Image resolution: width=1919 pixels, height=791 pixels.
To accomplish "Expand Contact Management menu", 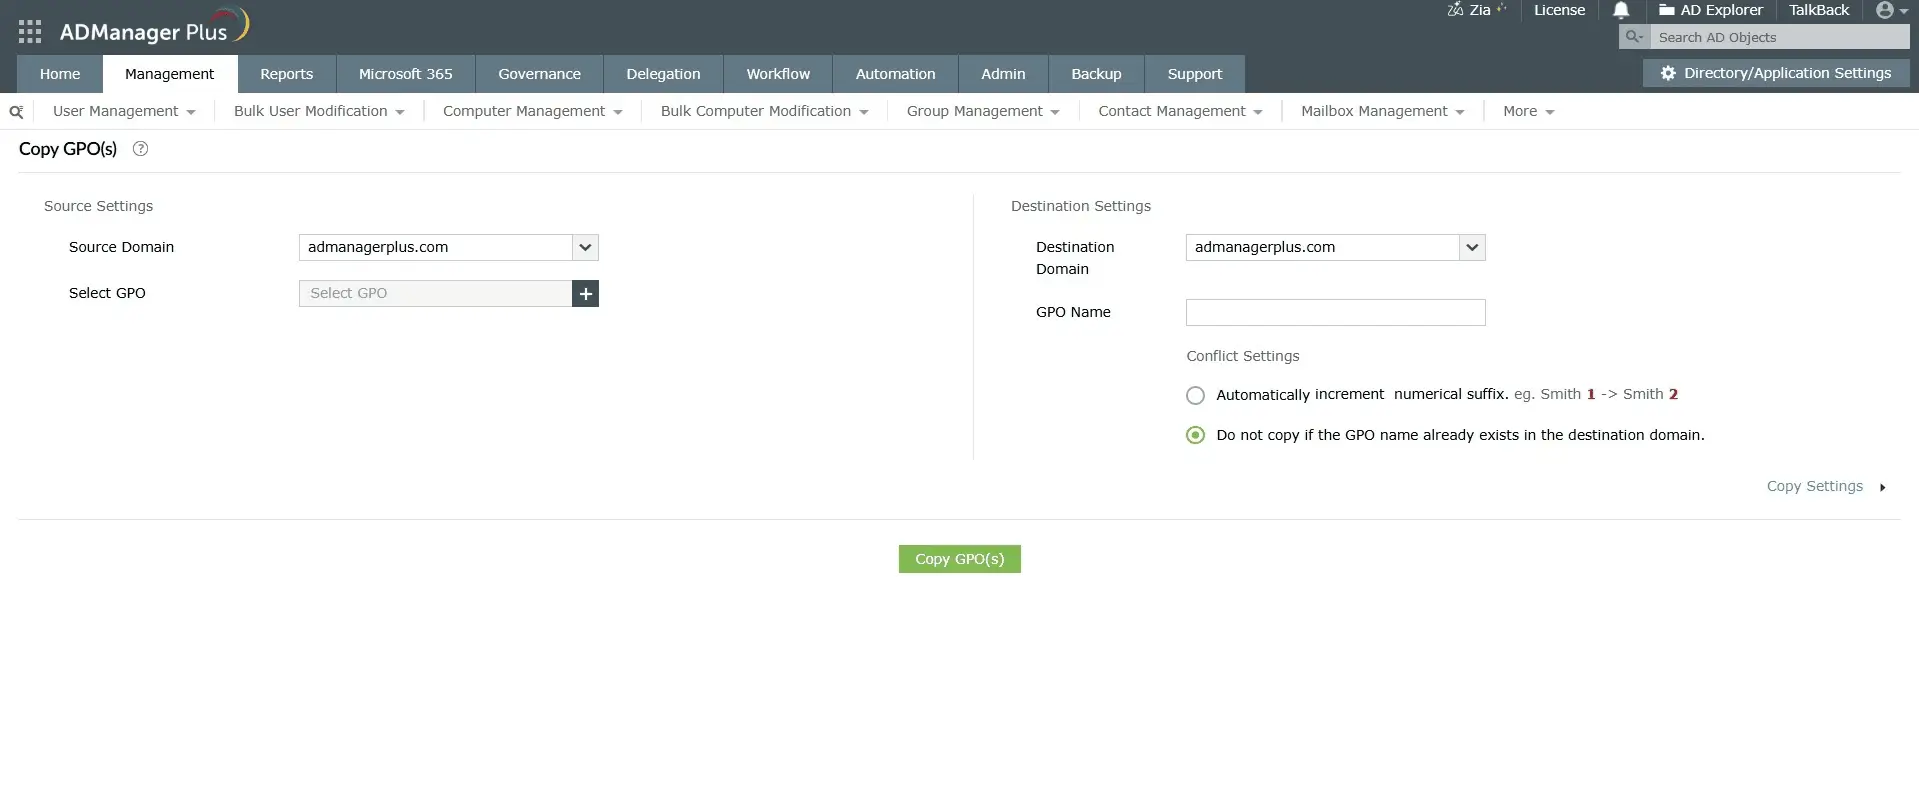I will [x=1180, y=111].
